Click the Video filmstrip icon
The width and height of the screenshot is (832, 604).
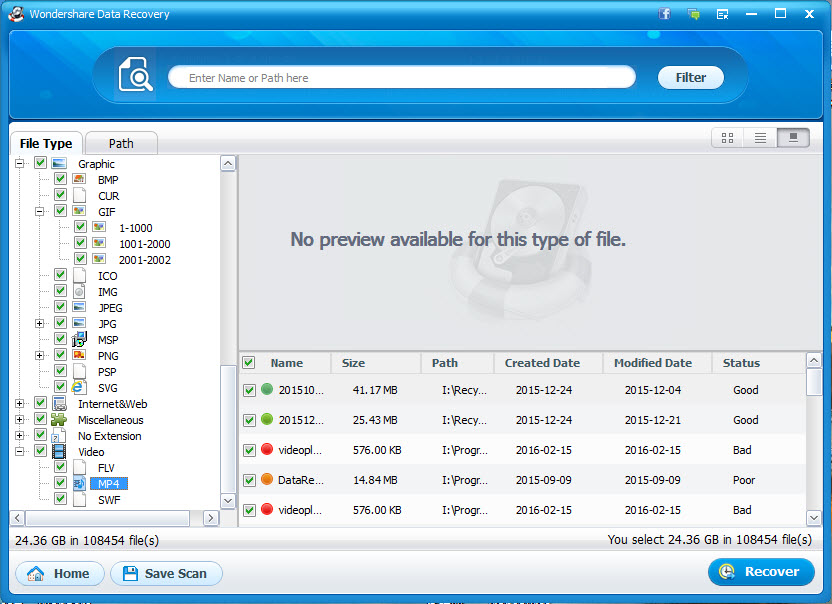tap(59, 451)
